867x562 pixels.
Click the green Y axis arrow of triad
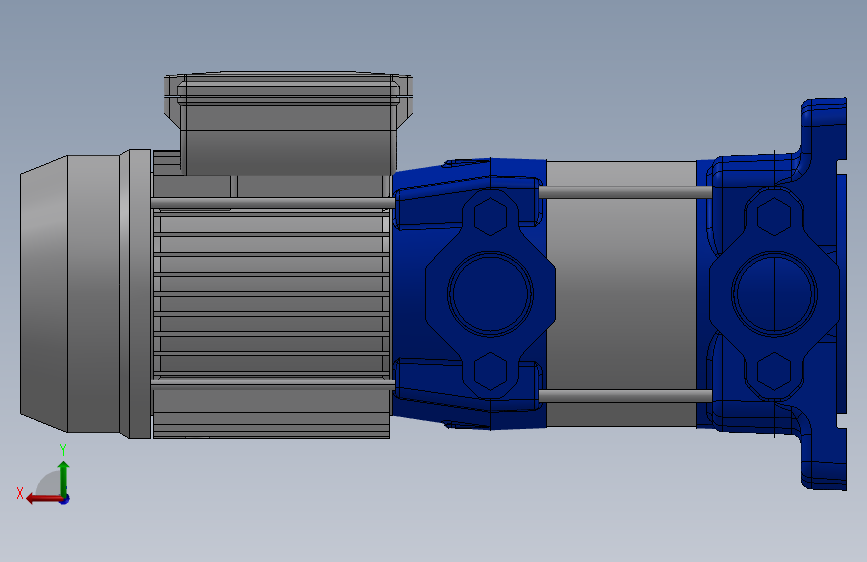64,478
